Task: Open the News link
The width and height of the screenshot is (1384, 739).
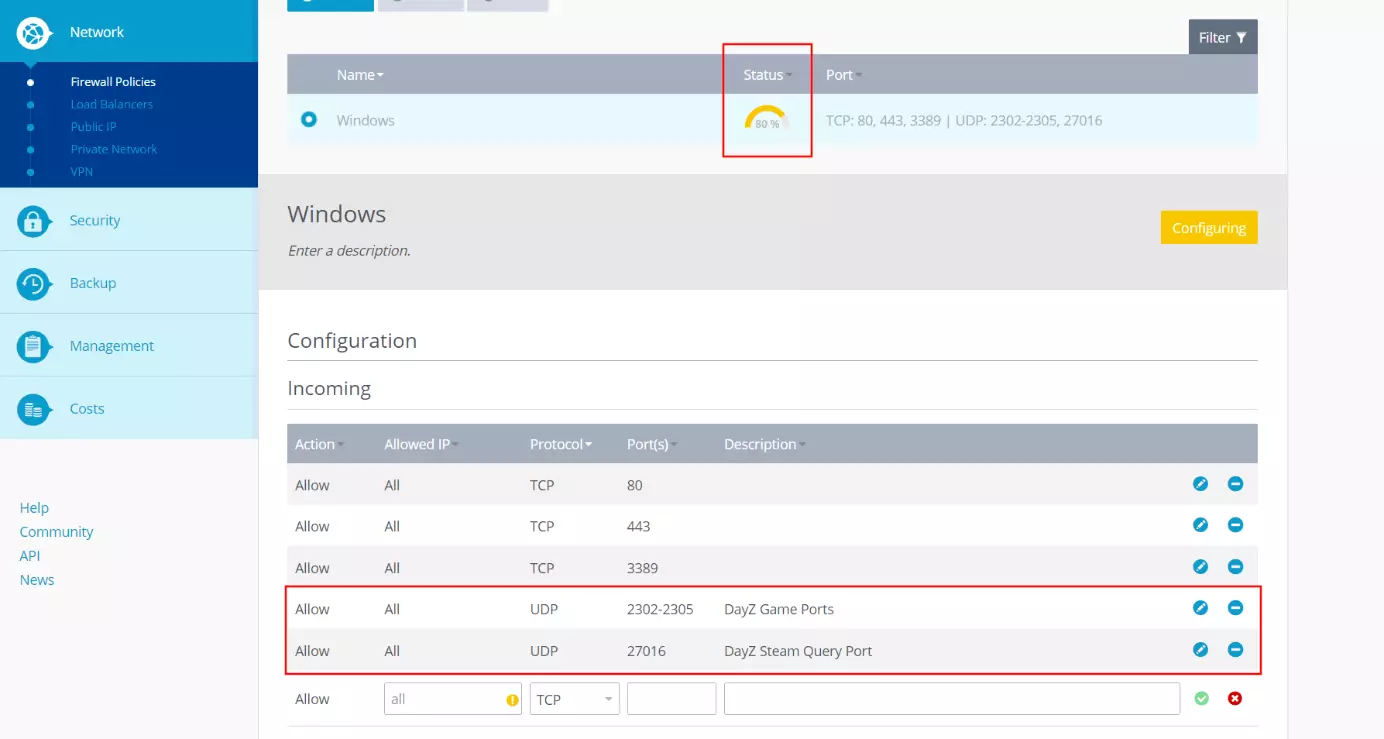Action: coord(37,580)
